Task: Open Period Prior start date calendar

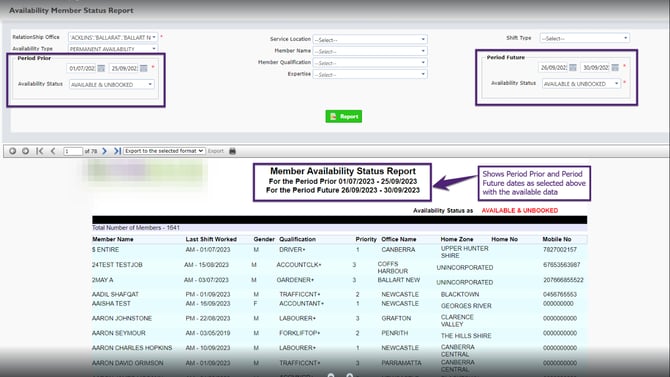Action: click(101, 68)
